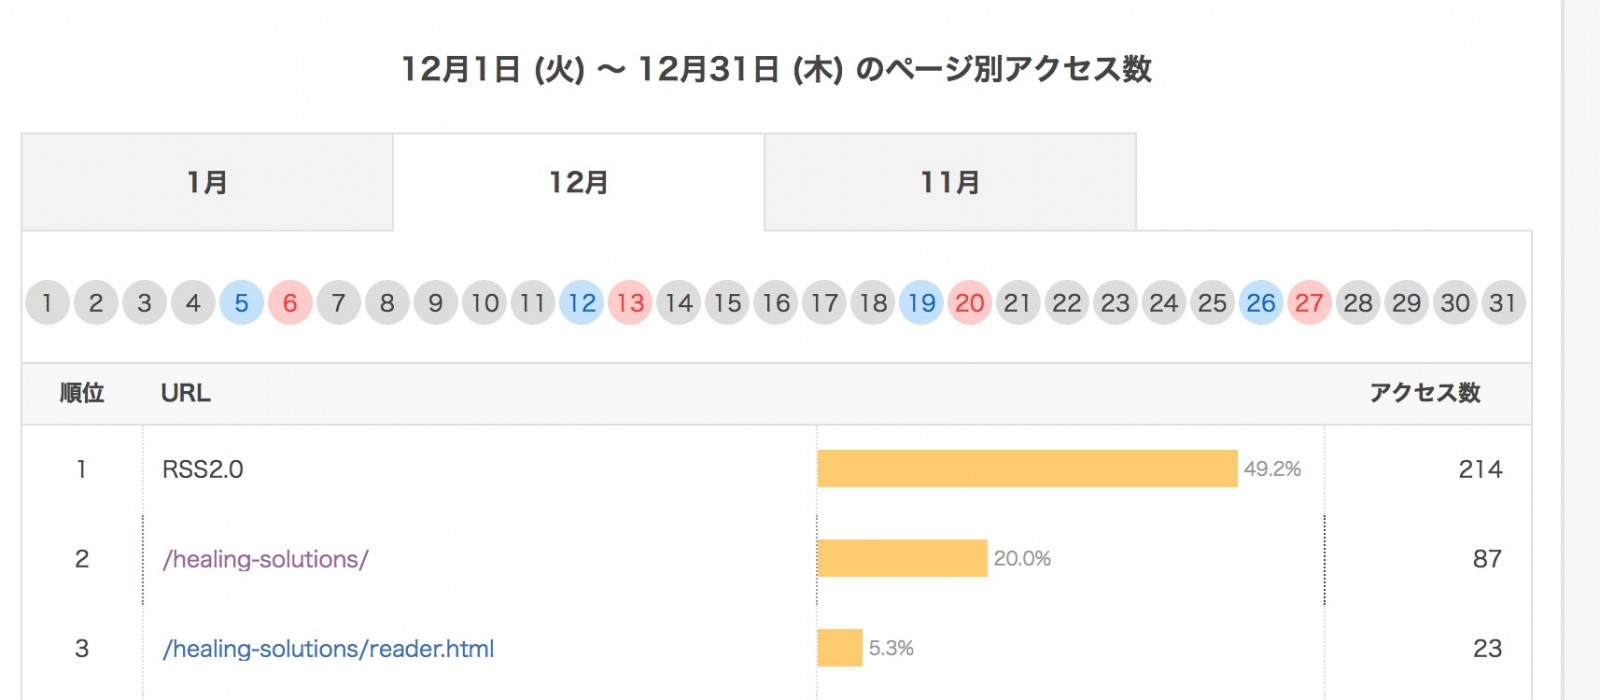1600x700 pixels.
Task: Pick blue day 19 circle
Action: 921,302
